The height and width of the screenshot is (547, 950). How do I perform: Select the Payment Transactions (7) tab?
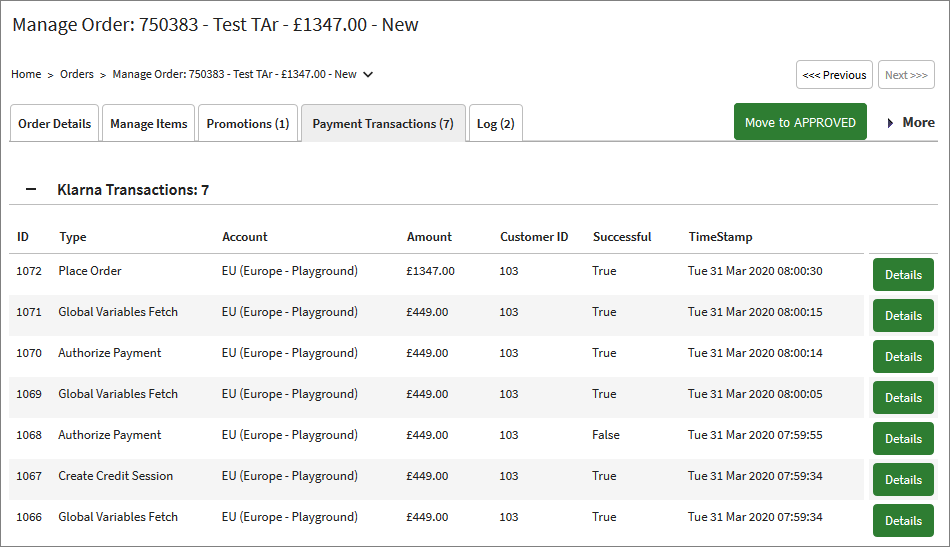383,124
